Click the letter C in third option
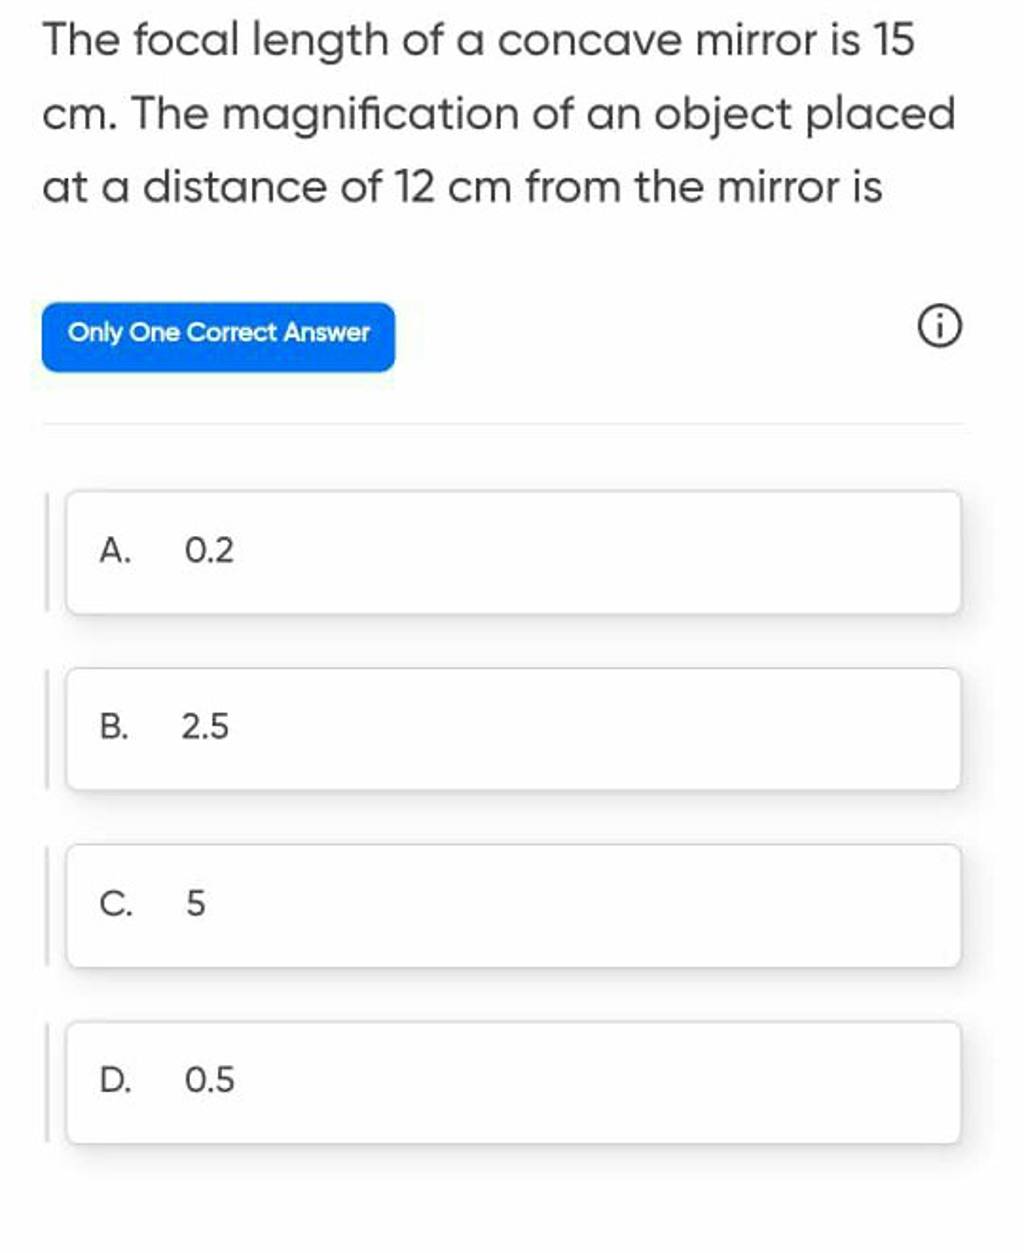 pyautogui.click(x=115, y=903)
